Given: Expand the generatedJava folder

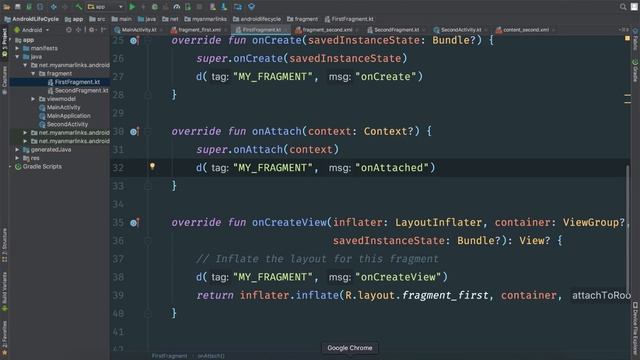Looking at the screenshot, I should pos(17,150).
